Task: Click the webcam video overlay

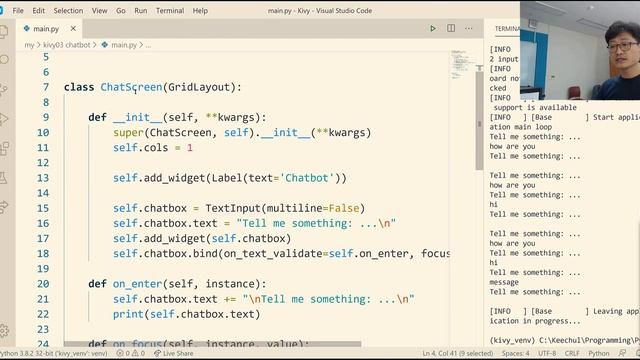Action: [x=580, y=51]
